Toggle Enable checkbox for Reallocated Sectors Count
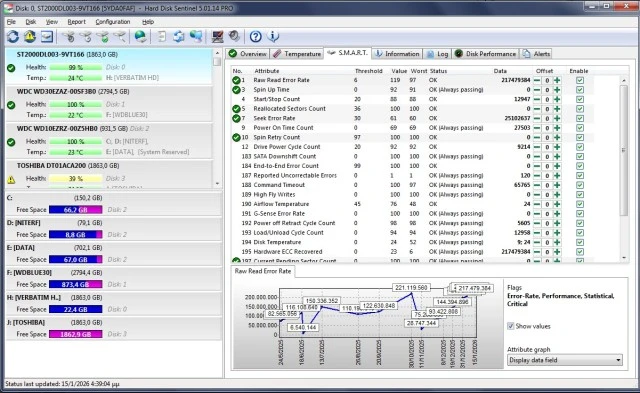This screenshot has width=640, height=393. pos(580,109)
